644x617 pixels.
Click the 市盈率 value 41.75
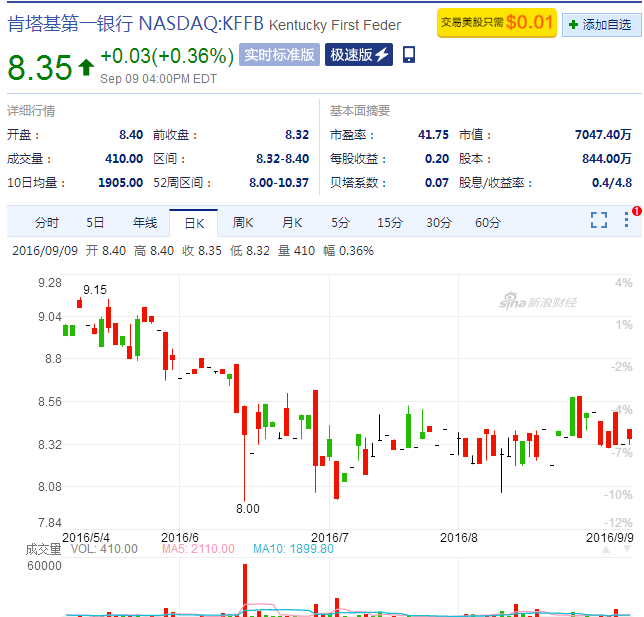[433, 135]
